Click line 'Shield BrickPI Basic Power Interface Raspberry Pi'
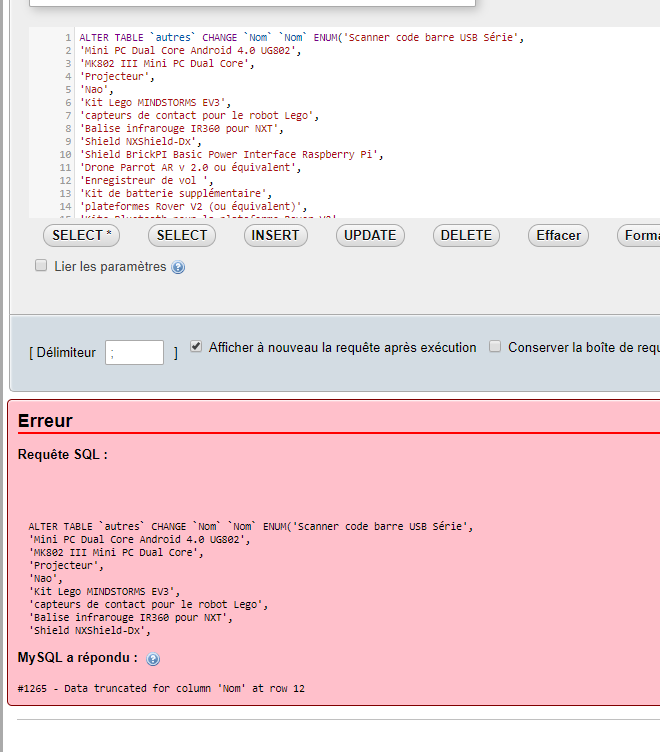Screen dimensions: 660x752 (x=231, y=154)
